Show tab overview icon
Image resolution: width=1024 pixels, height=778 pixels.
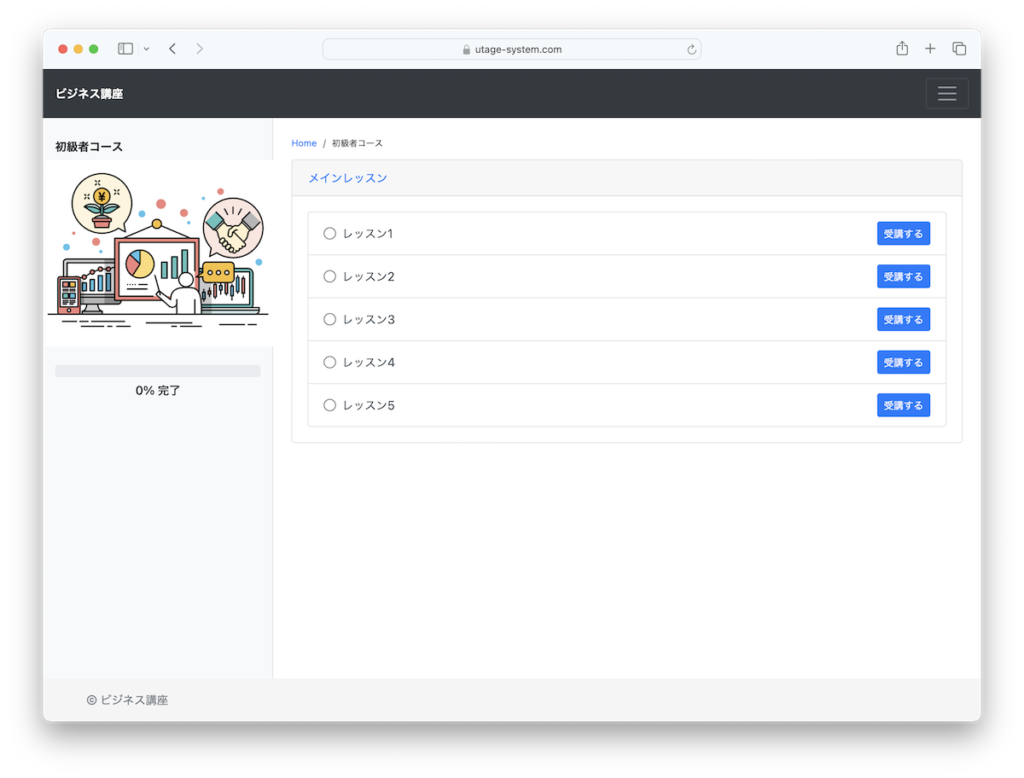pyautogui.click(x=959, y=49)
